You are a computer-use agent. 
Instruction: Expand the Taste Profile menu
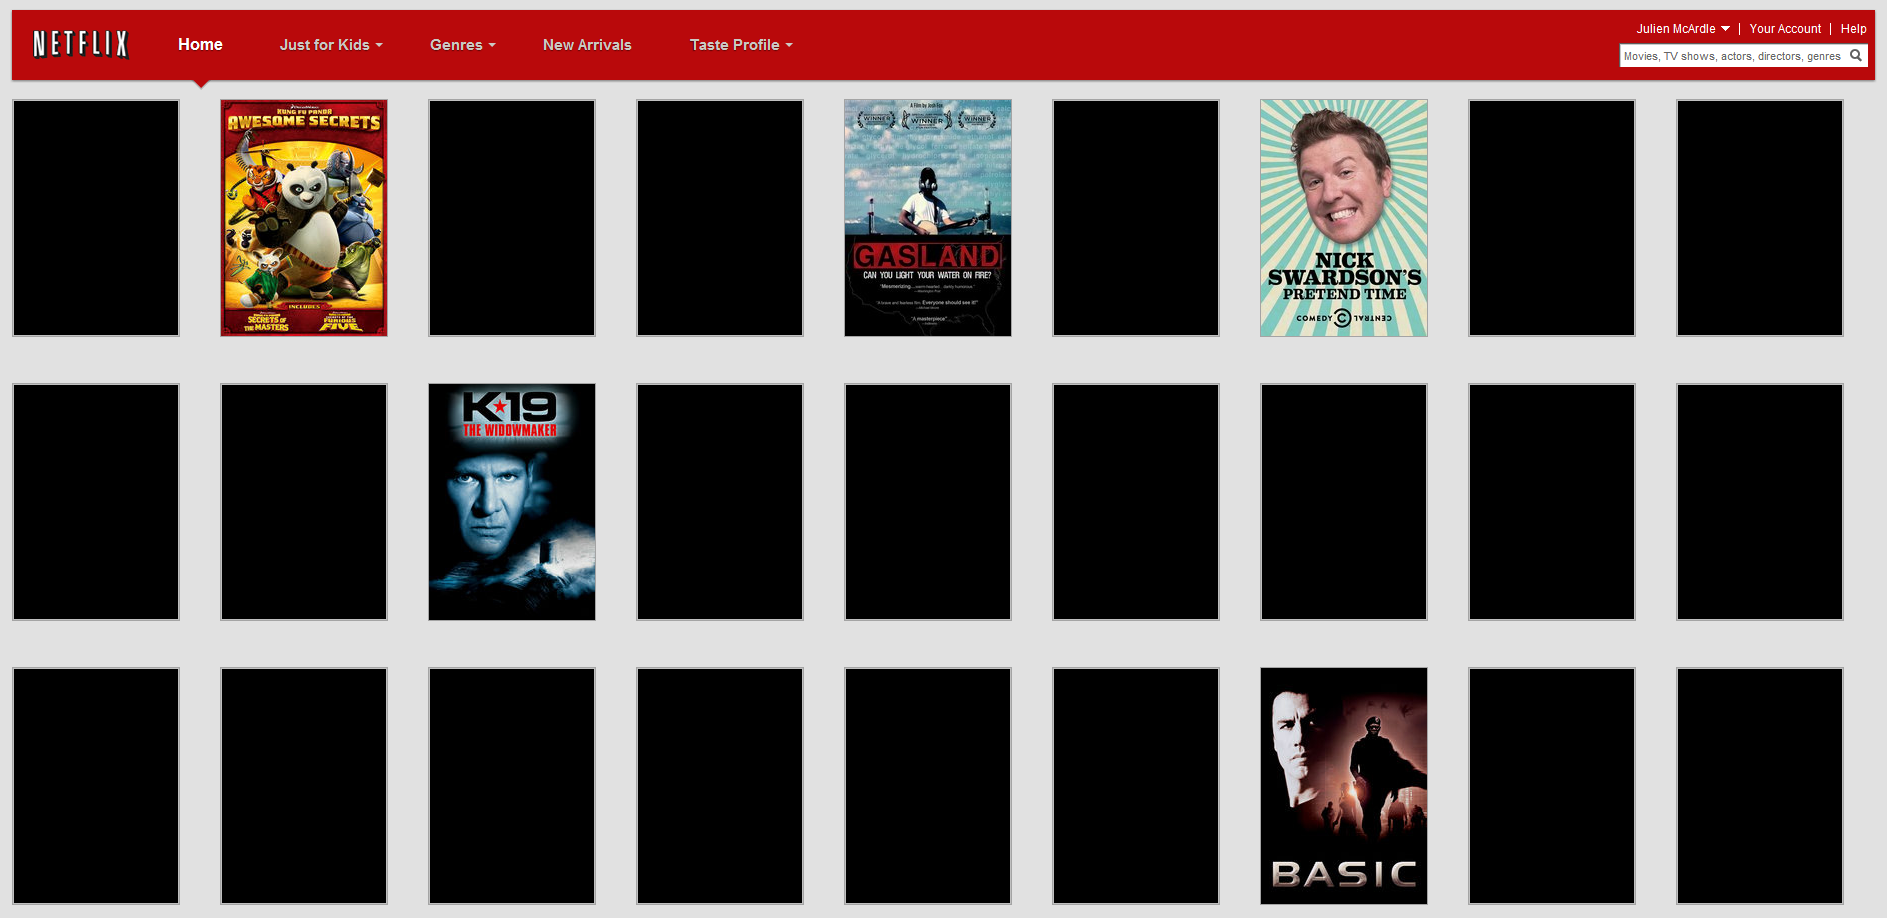pos(741,45)
